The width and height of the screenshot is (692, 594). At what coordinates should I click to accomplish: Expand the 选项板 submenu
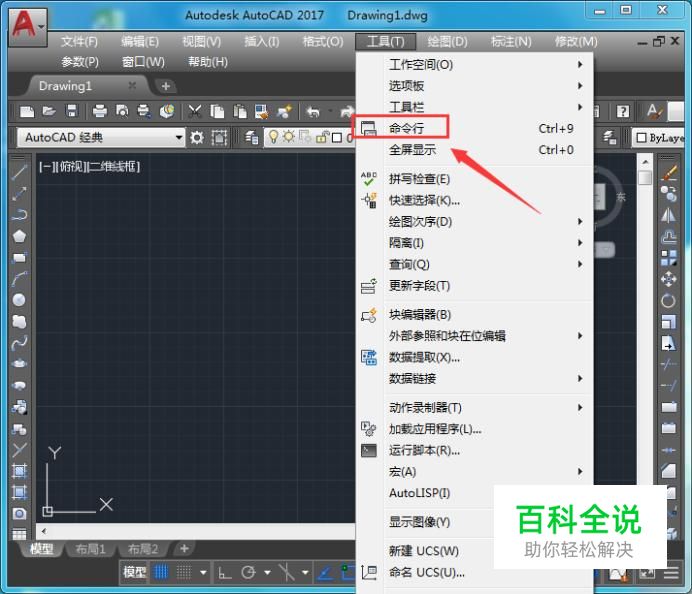click(x=475, y=86)
